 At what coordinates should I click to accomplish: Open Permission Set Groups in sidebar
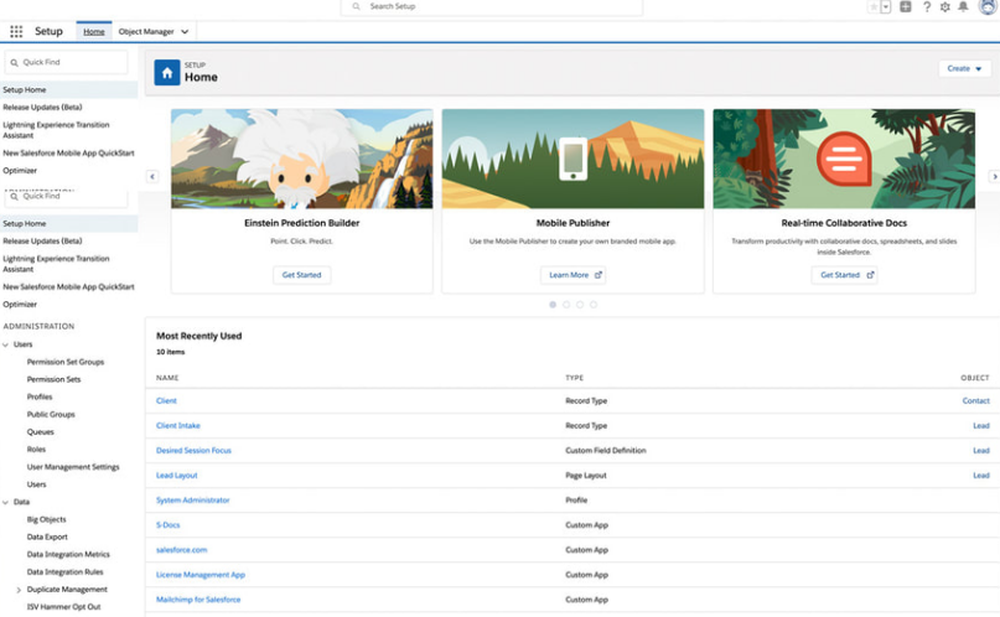(65, 362)
